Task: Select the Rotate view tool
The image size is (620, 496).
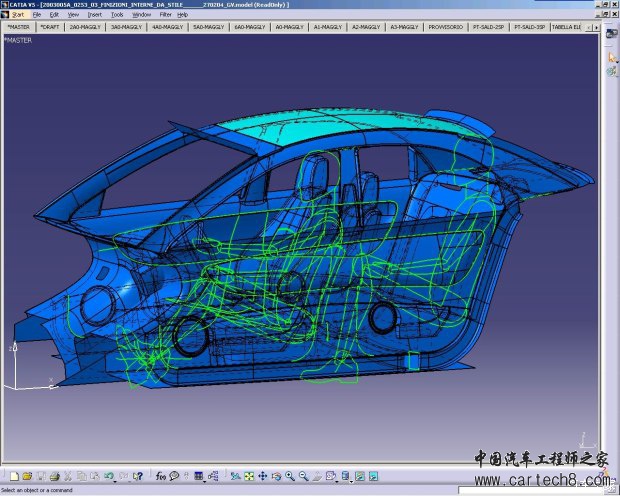Action: coord(276,475)
